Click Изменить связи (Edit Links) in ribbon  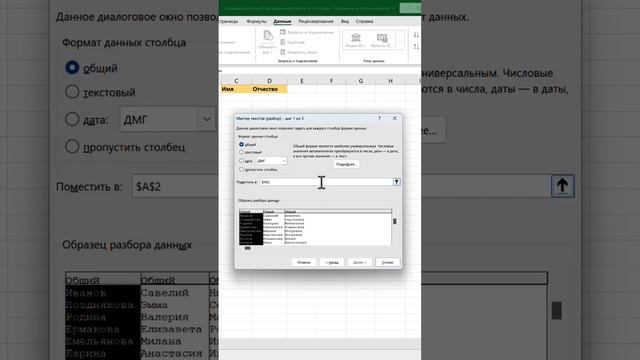coord(298,52)
